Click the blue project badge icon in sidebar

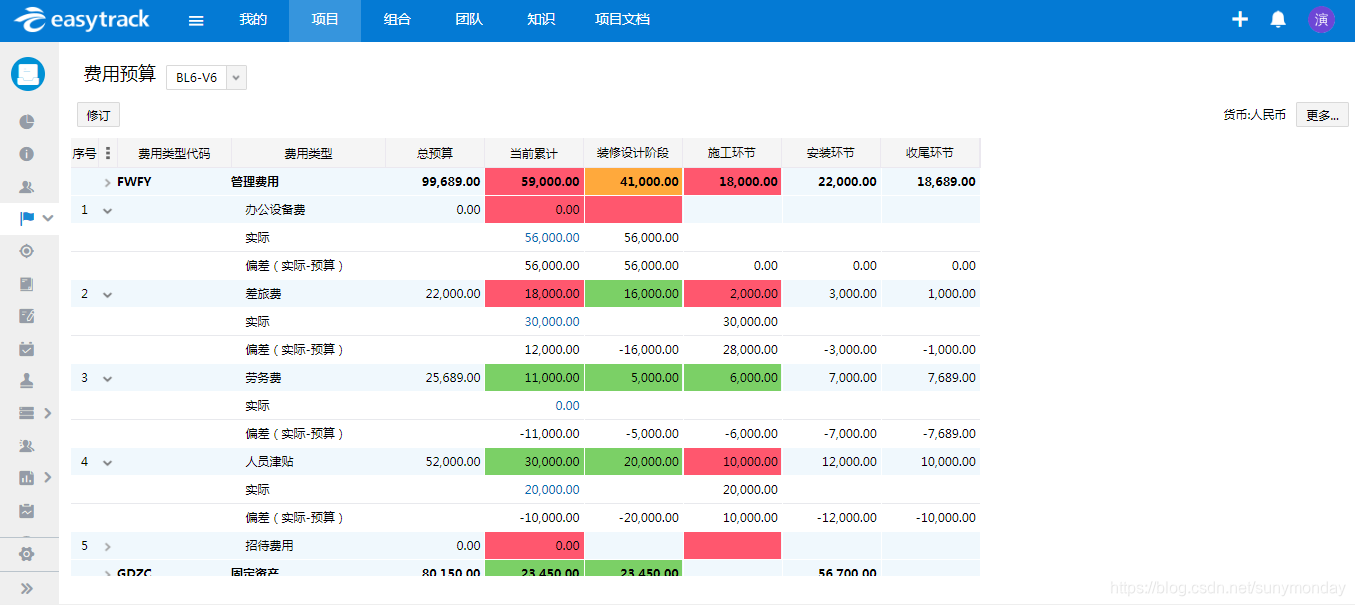28,74
